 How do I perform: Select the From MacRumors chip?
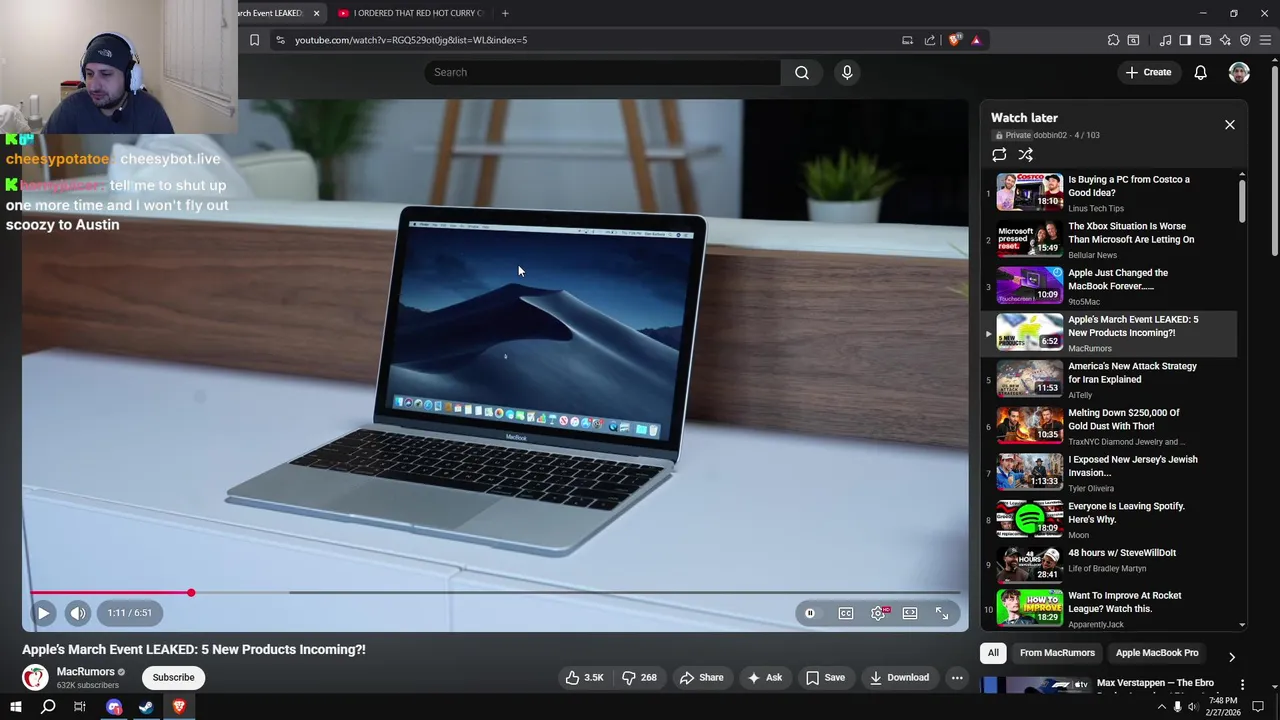(1057, 653)
